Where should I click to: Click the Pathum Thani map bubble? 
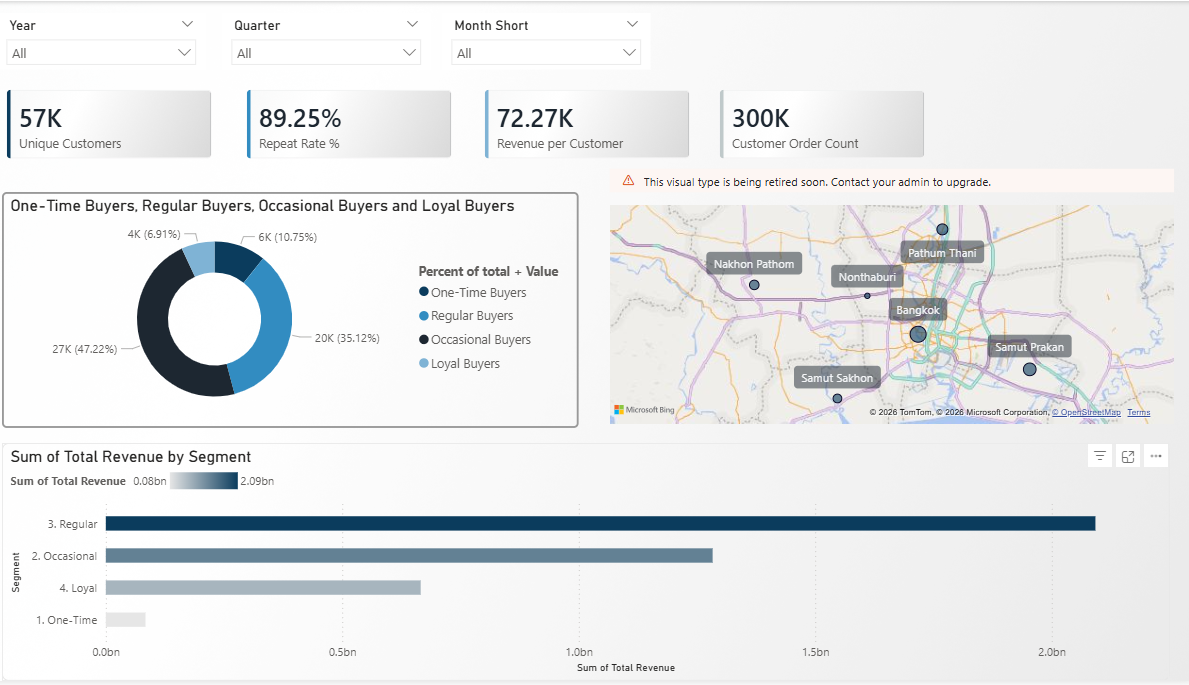point(942,229)
